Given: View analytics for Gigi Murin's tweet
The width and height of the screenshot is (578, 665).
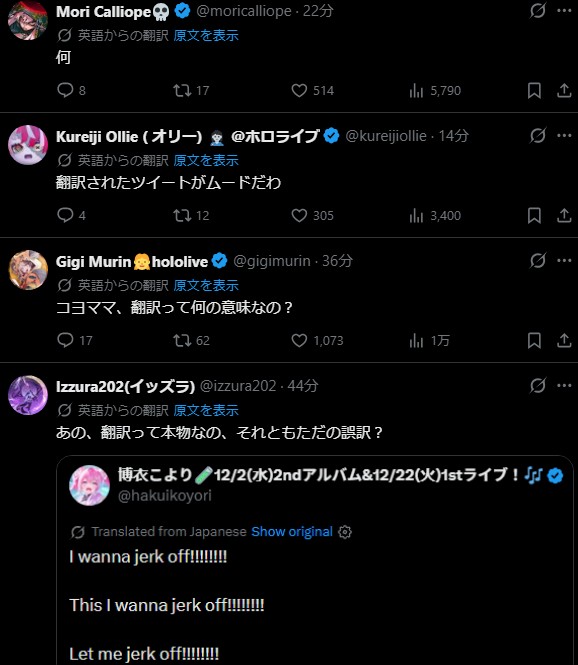Looking at the screenshot, I should pyautogui.click(x=416, y=340).
